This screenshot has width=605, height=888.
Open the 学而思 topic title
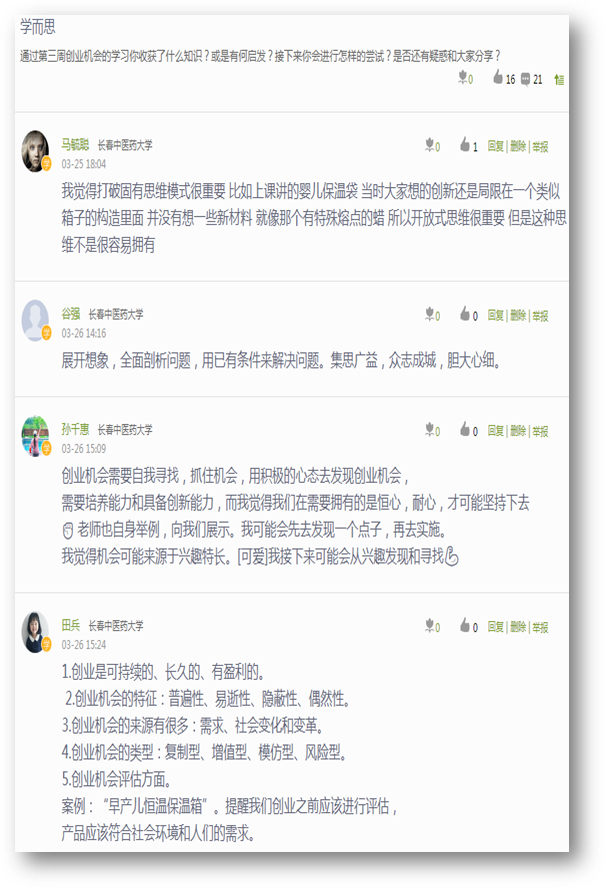(x=38, y=27)
